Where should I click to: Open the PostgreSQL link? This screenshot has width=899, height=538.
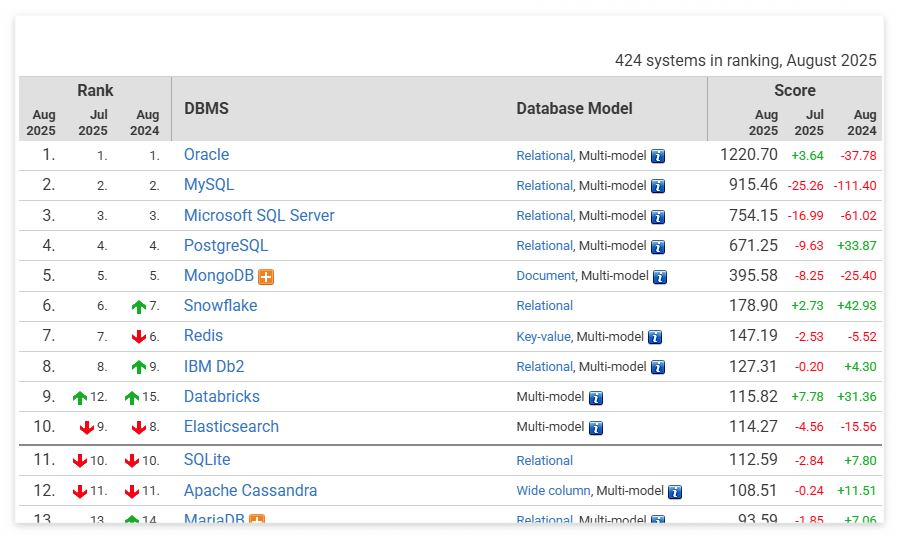click(226, 245)
